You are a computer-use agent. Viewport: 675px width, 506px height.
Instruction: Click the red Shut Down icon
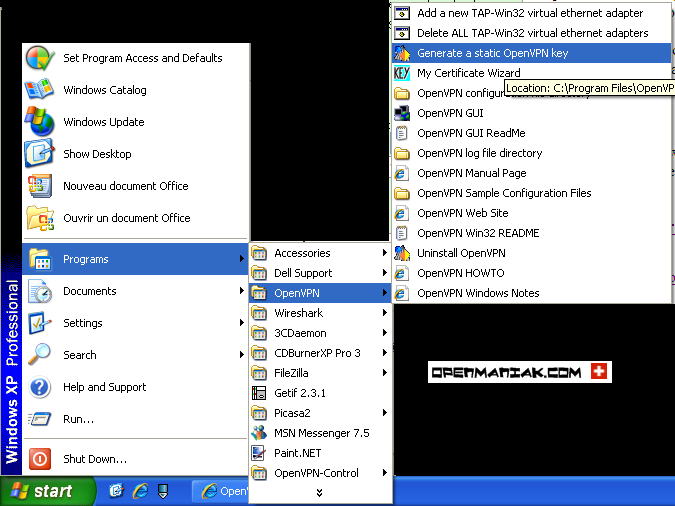point(40,459)
